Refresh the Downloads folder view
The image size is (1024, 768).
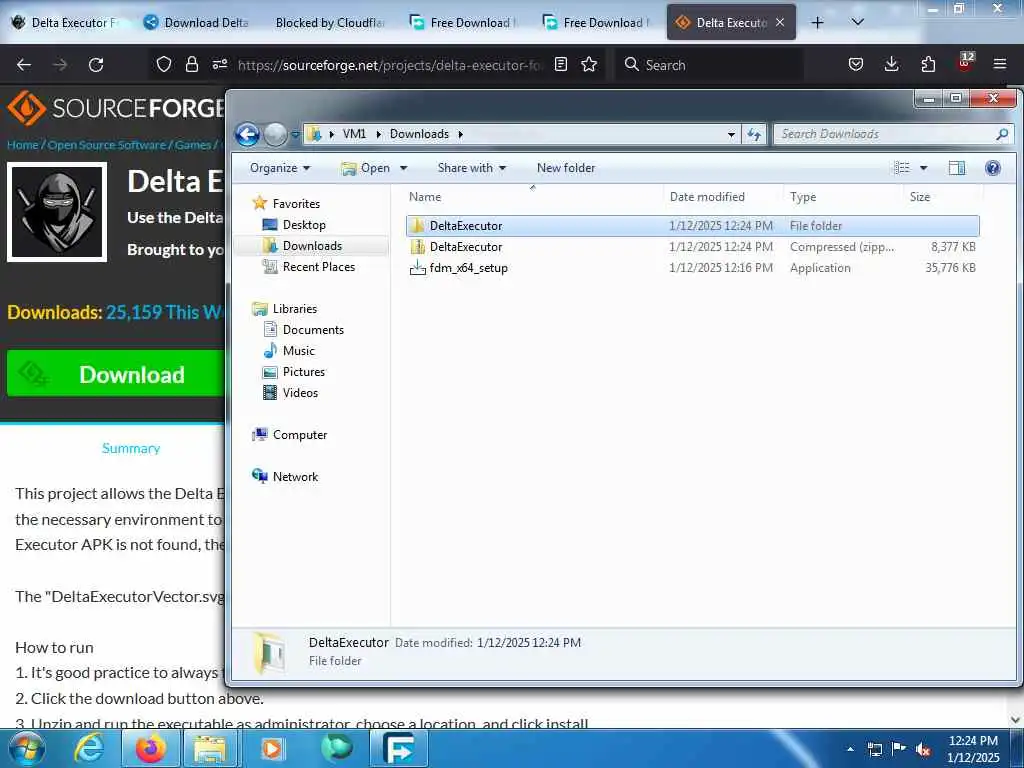tap(754, 135)
